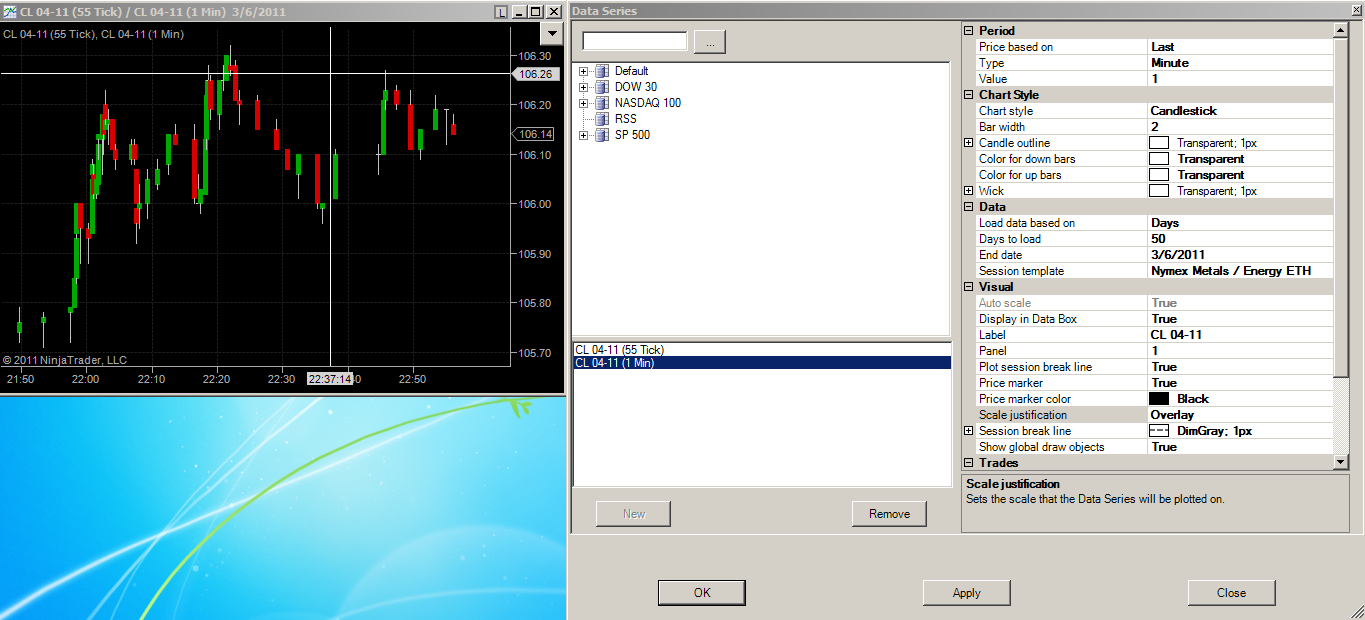Click the property grid scroll-down arrow

click(x=1341, y=462)
